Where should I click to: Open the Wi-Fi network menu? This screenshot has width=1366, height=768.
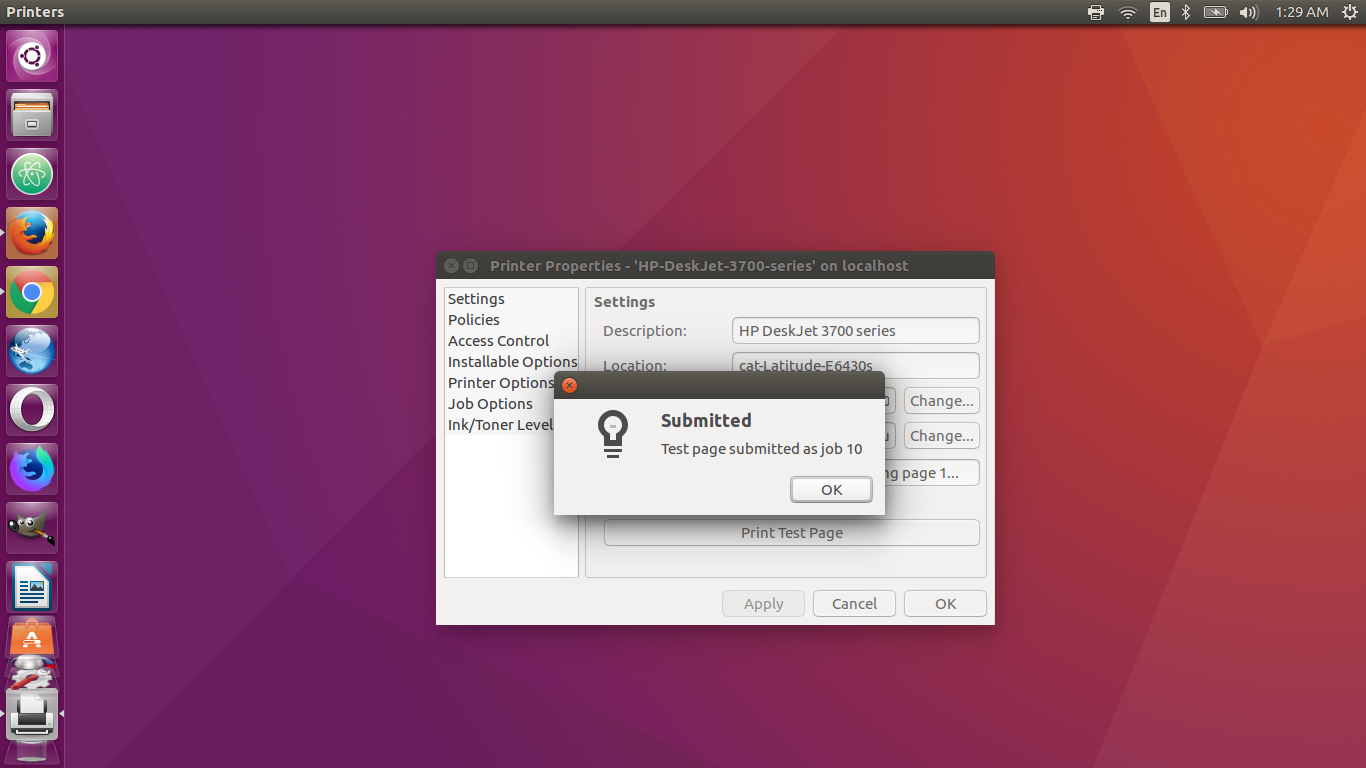click(x=1128, y=12)
